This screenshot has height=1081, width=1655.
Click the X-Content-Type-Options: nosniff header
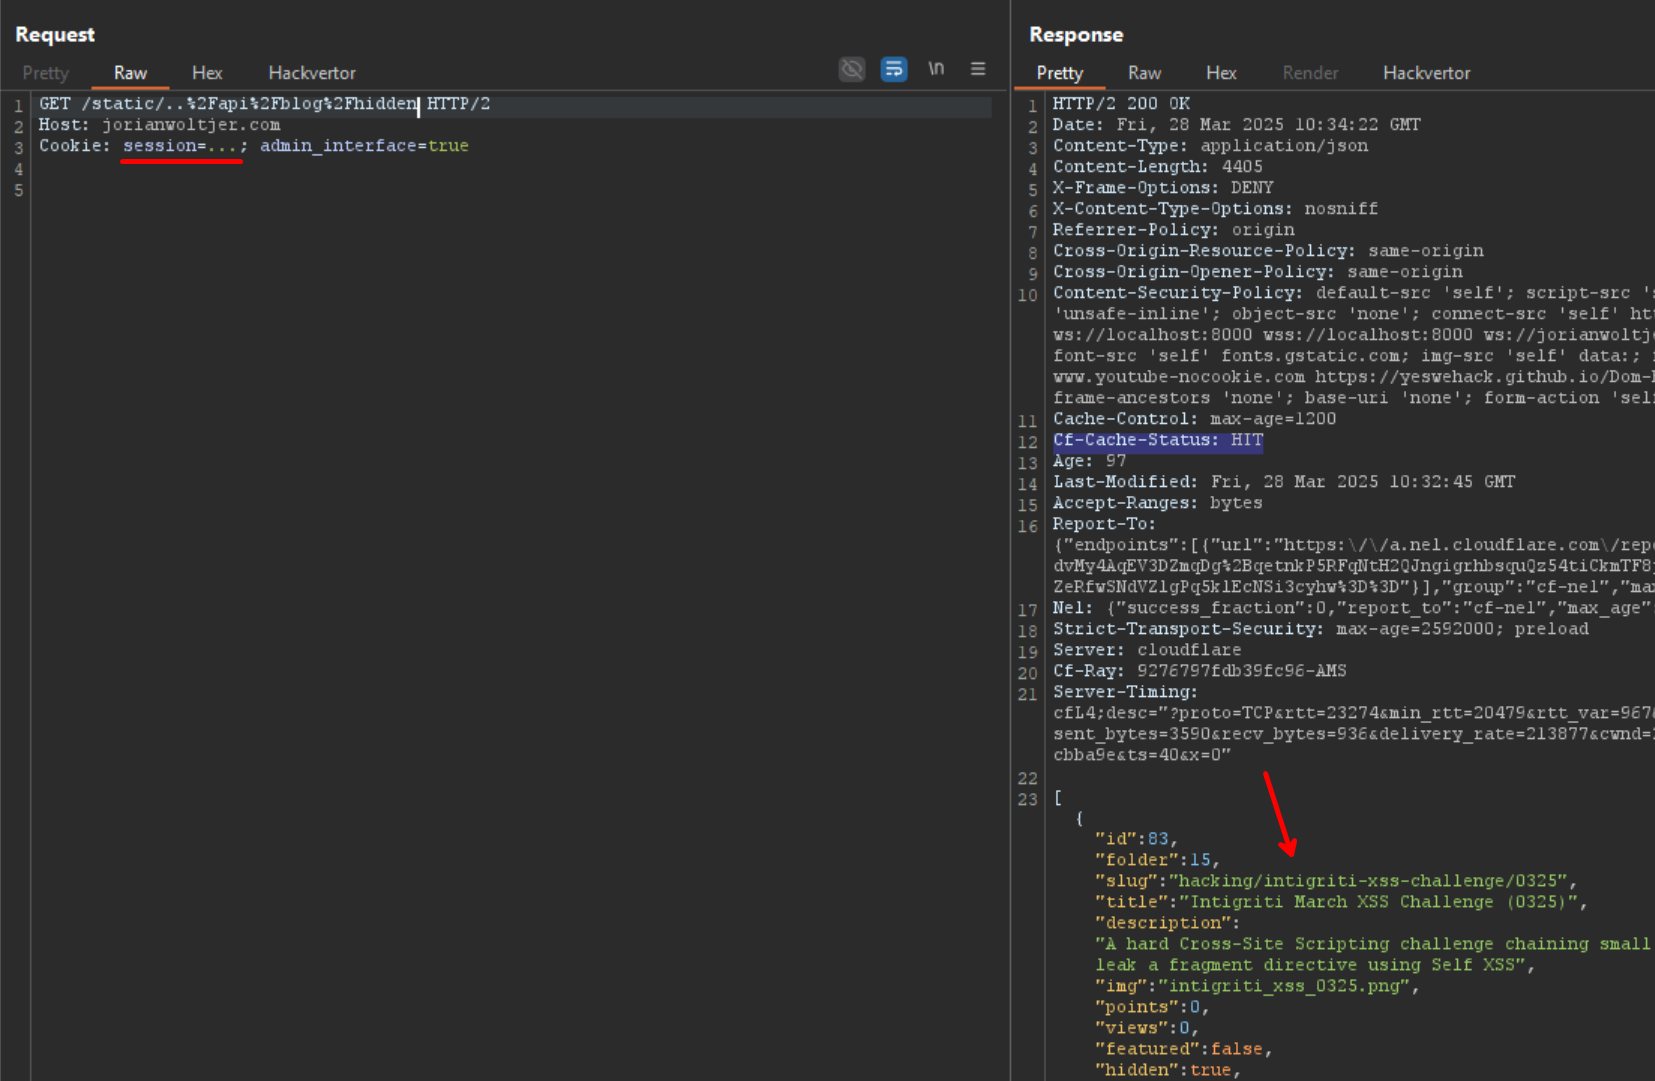(1215, 209)
